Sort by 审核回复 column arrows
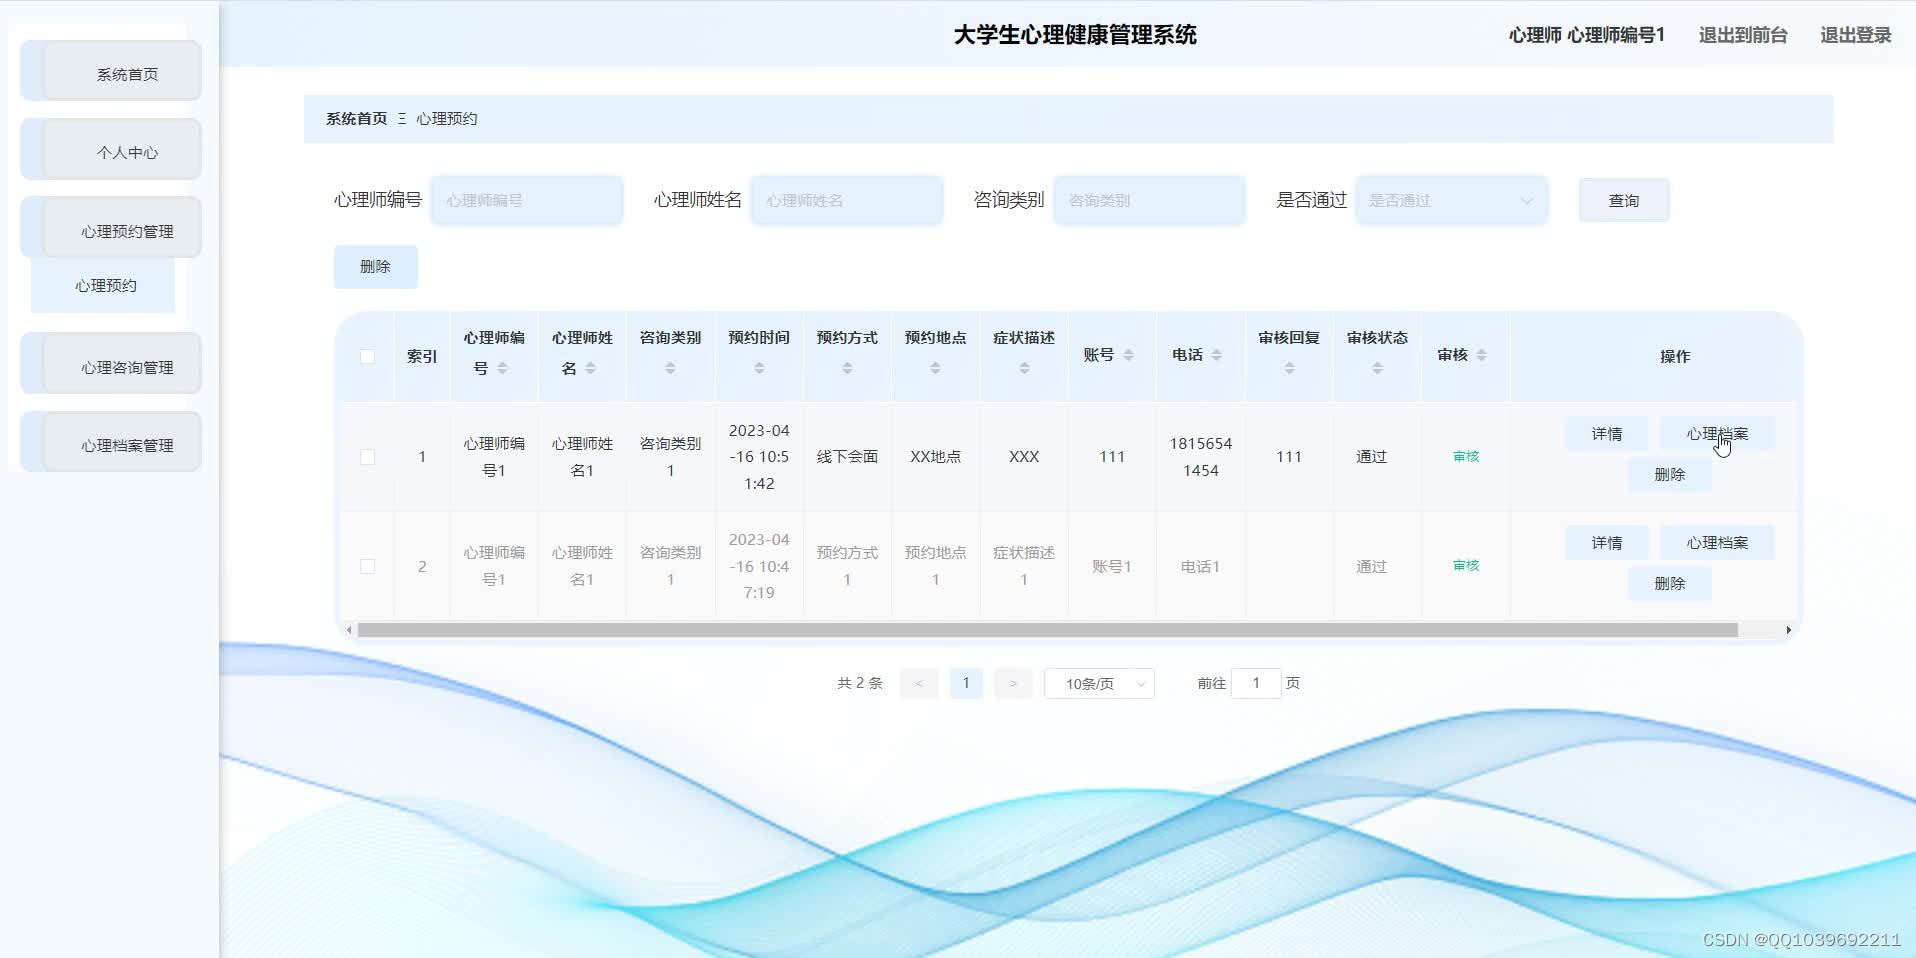This screenshot has height=958, width=1916. pos(1289,369)
